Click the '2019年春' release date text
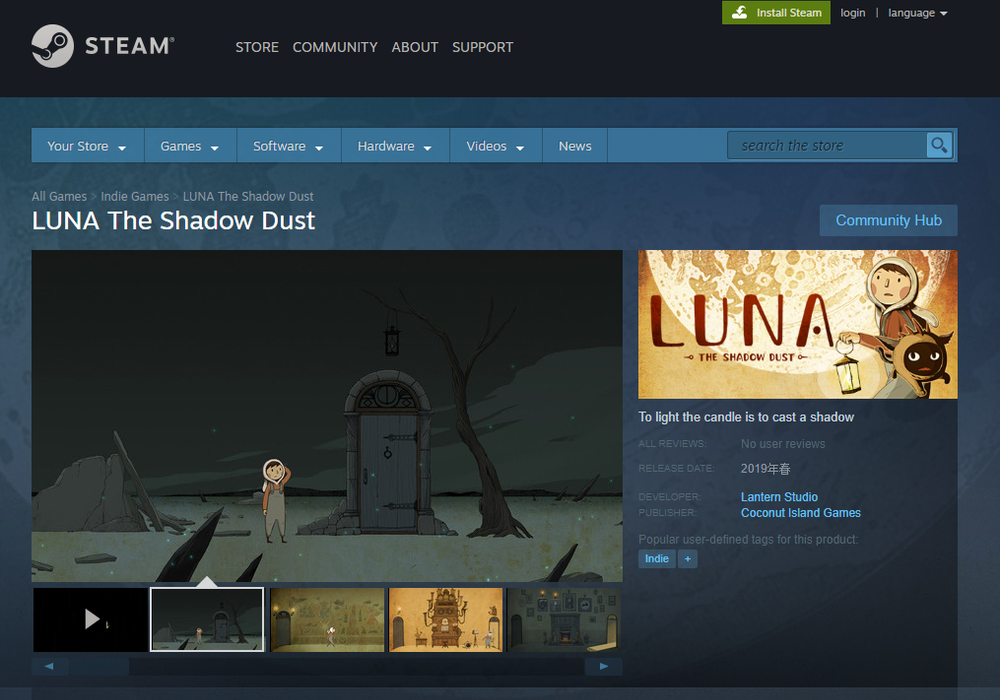Viewport: 1000px width, 700px height. 765,469
